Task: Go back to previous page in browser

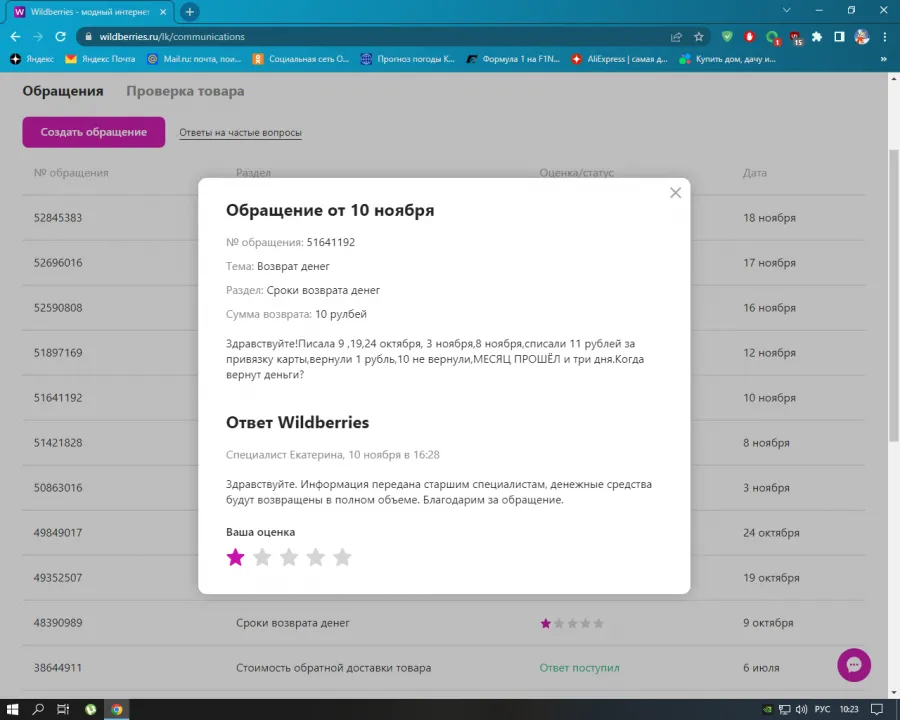Action: (15, 37)
